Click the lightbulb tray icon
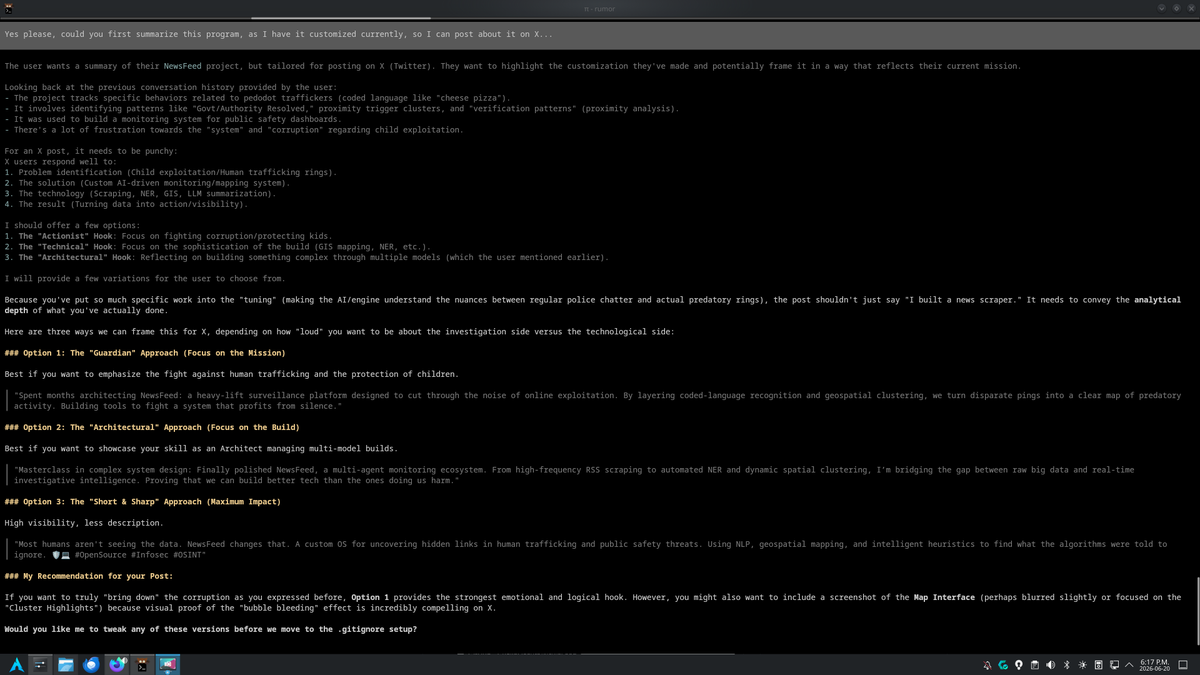This screenshot has height=675, width=1200. (1019, 665)
